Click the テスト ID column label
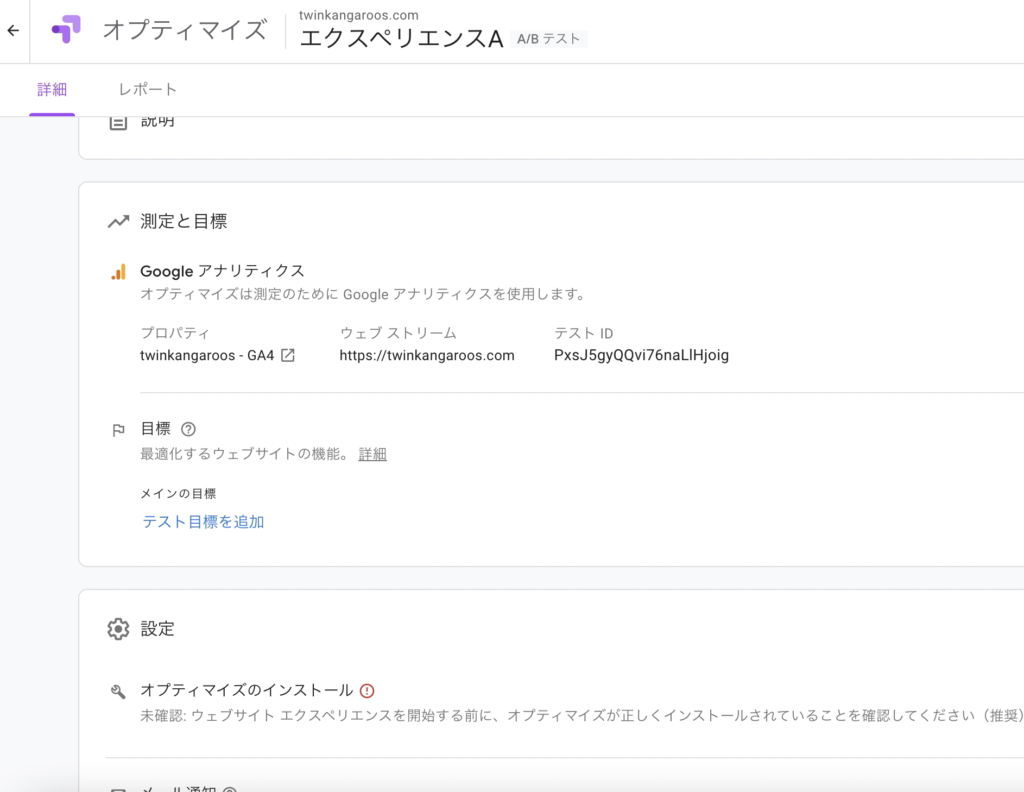Screen dimensions: 1024x792 coord(583,333)
